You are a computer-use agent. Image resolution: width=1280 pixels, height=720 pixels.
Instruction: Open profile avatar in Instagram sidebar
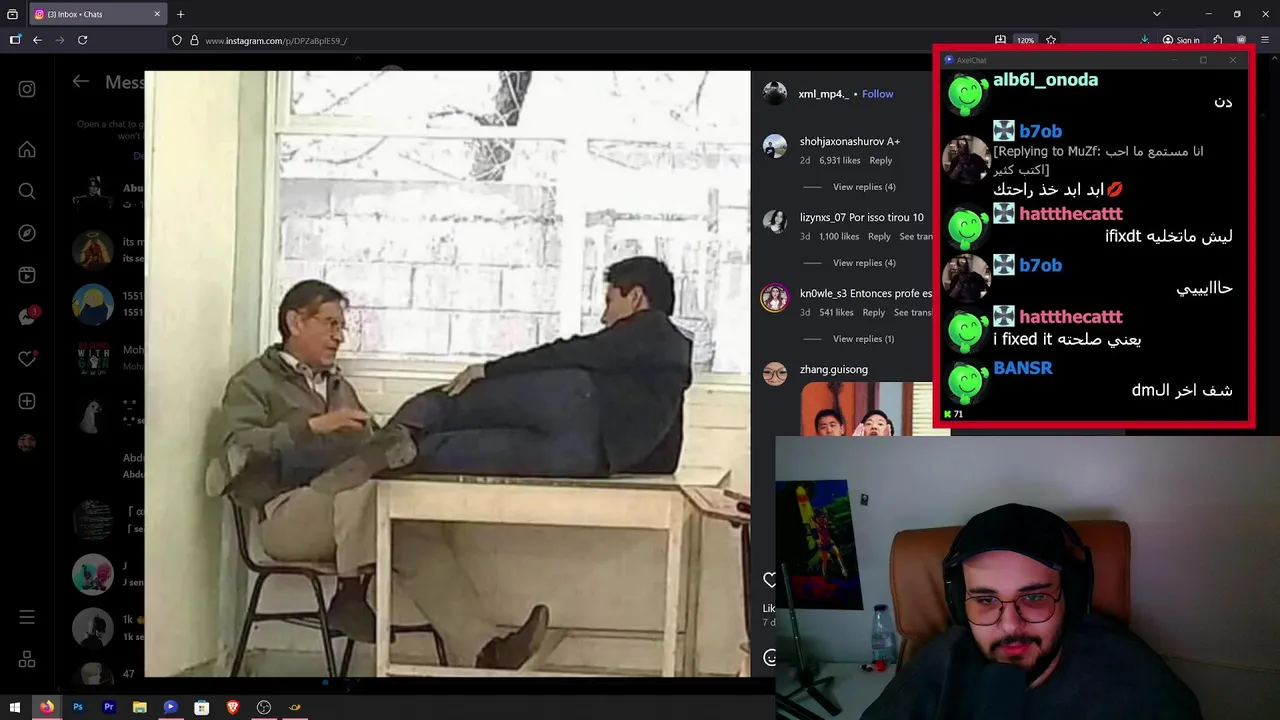27,443
